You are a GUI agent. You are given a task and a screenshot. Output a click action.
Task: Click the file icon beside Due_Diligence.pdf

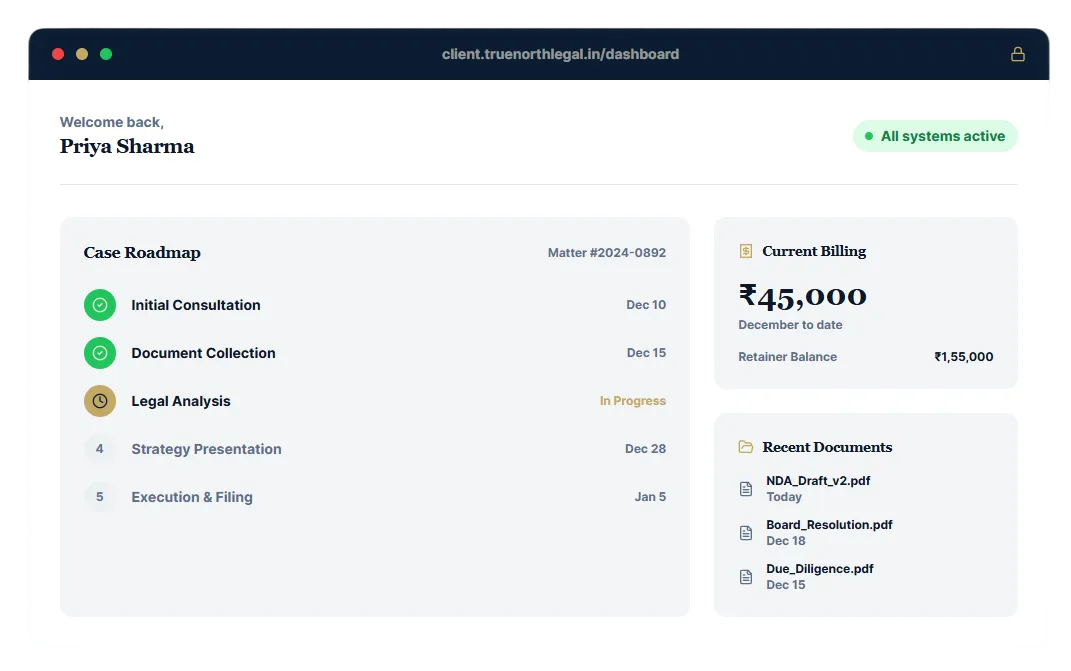click(745, 577)
